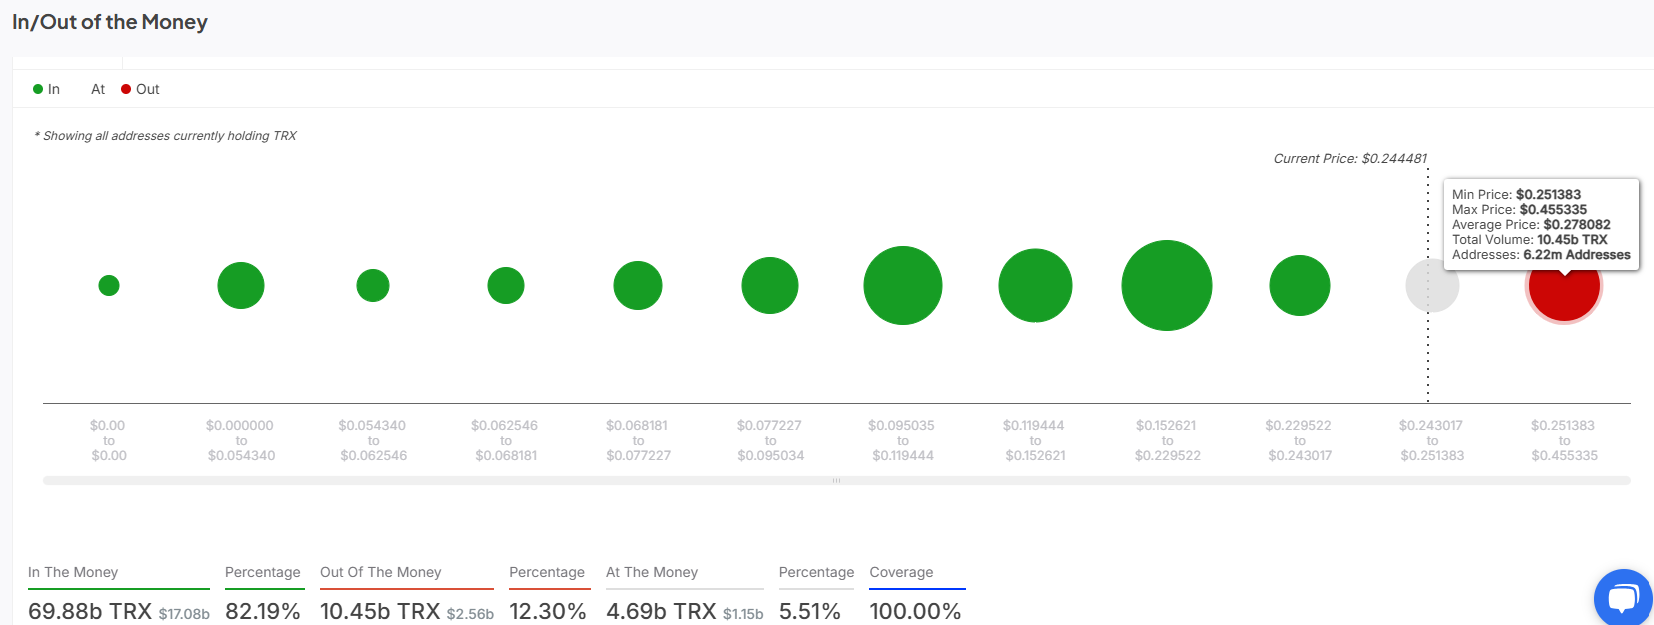Click the Coverage heading
This screenshot has height=625, width=1654.
(x=901, y=572)
